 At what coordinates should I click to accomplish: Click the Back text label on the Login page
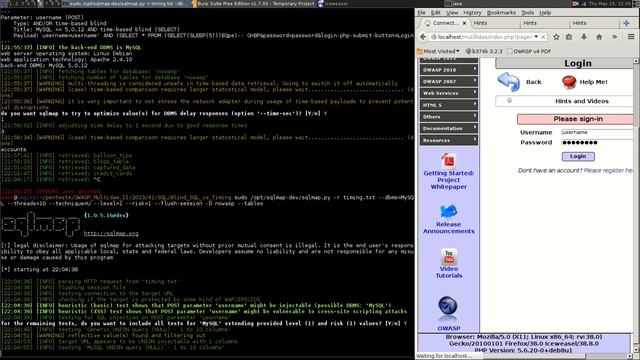click(533, 82)
